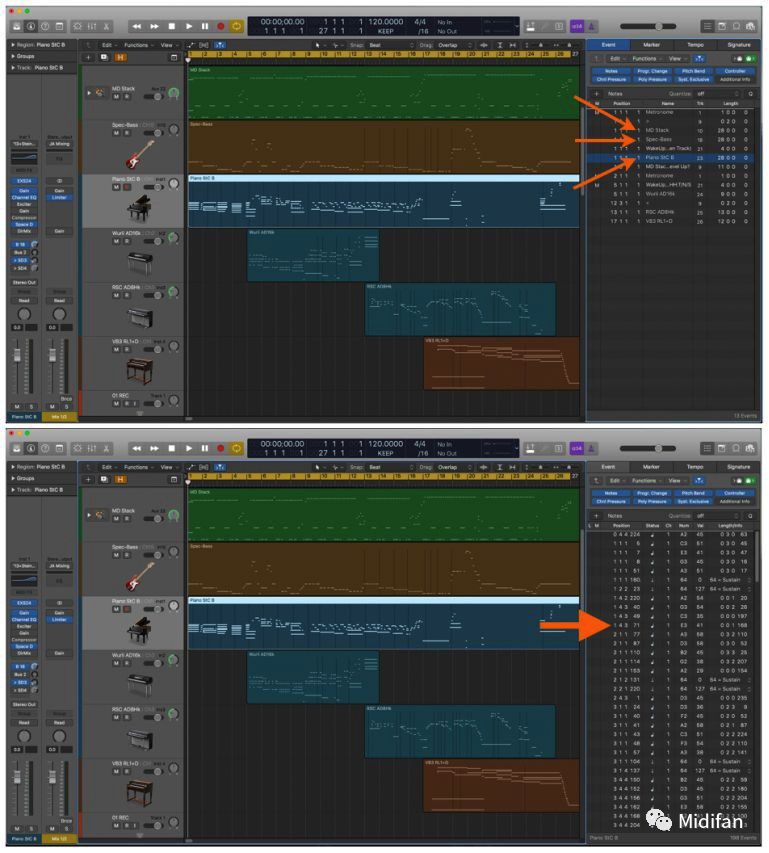Click bass guitar icon on Spec-Bass, top window
The height and width of the screenshot is (853, 769).
point(140,154)
